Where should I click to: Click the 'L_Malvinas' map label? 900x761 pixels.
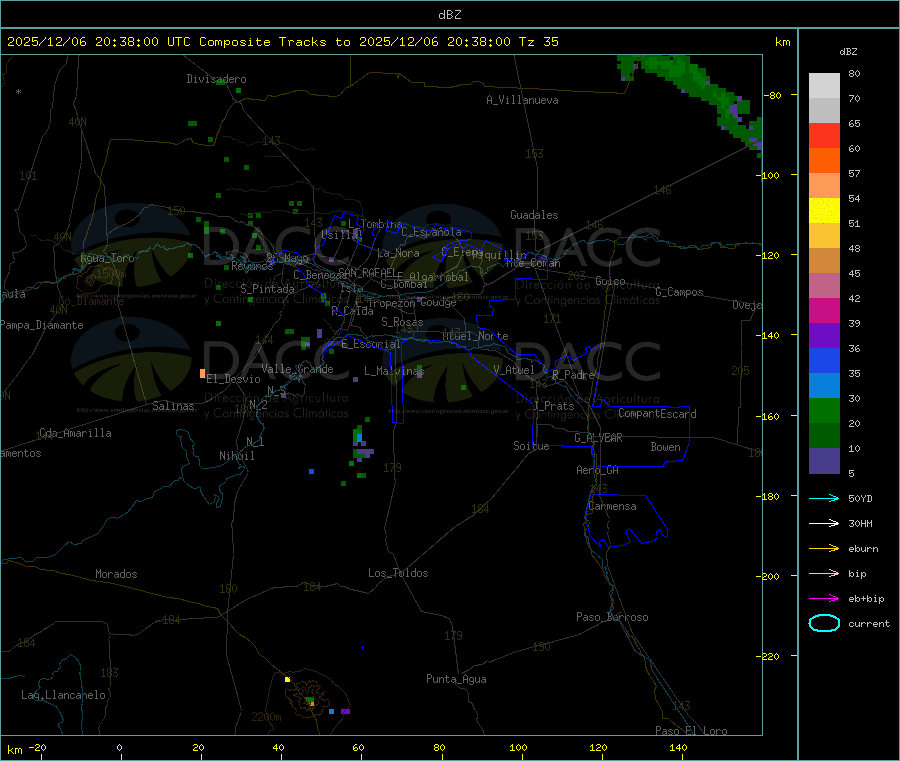click(394, 371)
